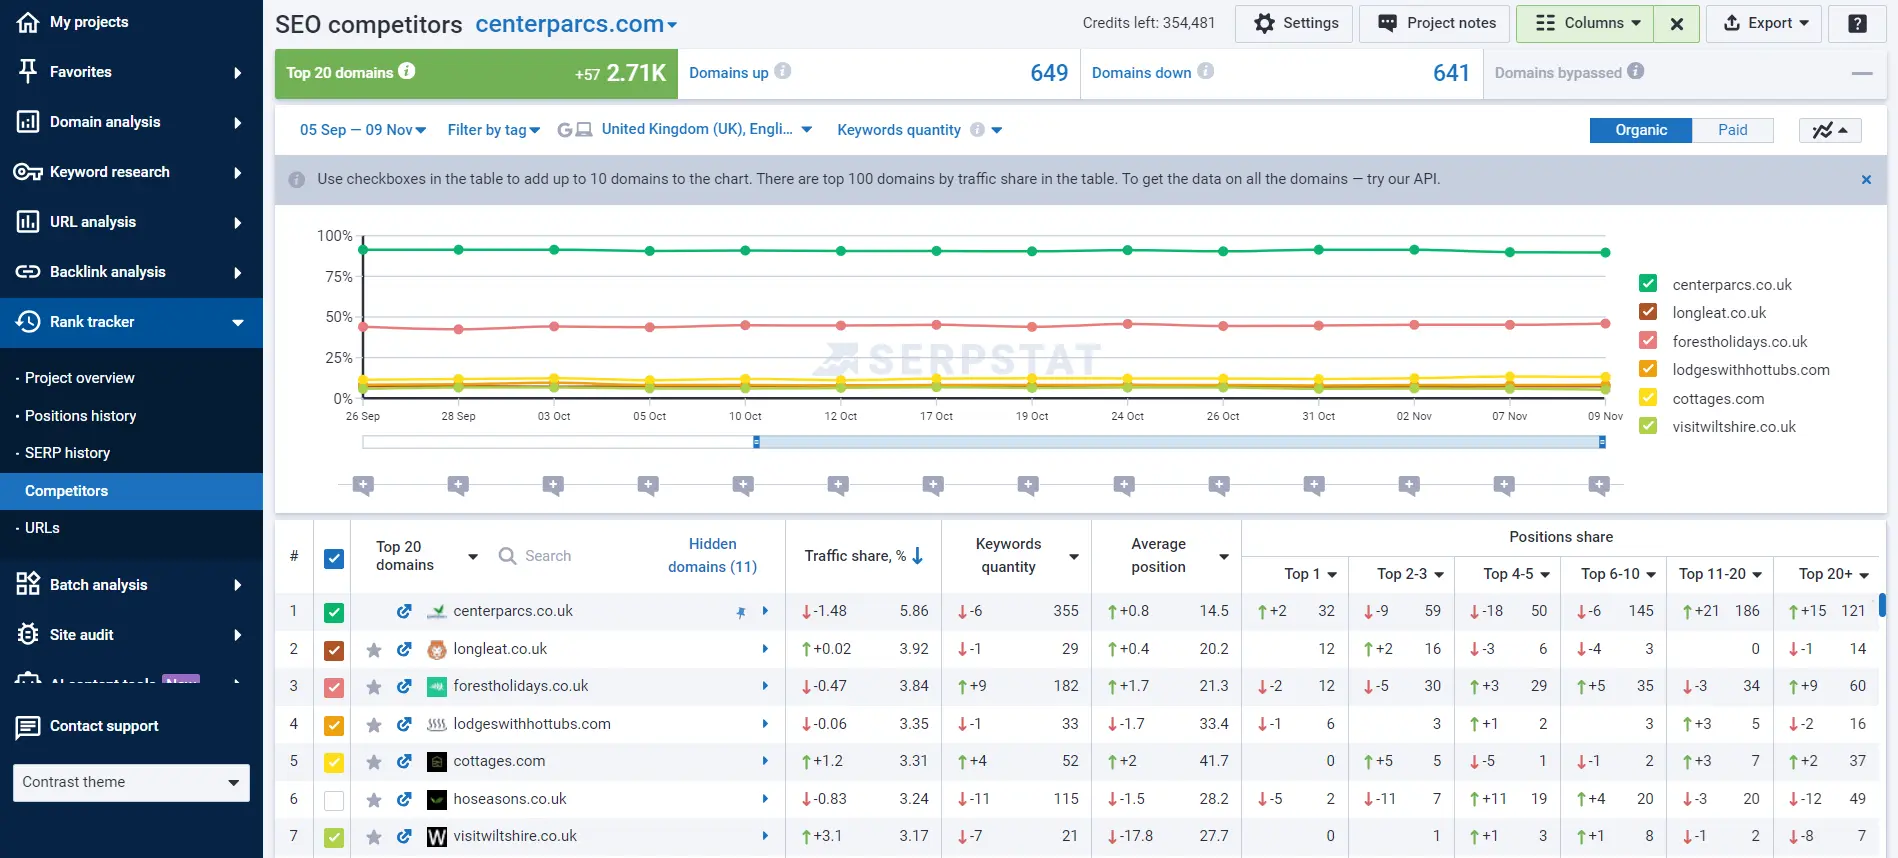Click the Backlink analysis chain icon
This screenshot has width=1898, height=858.
pos(28,272)
